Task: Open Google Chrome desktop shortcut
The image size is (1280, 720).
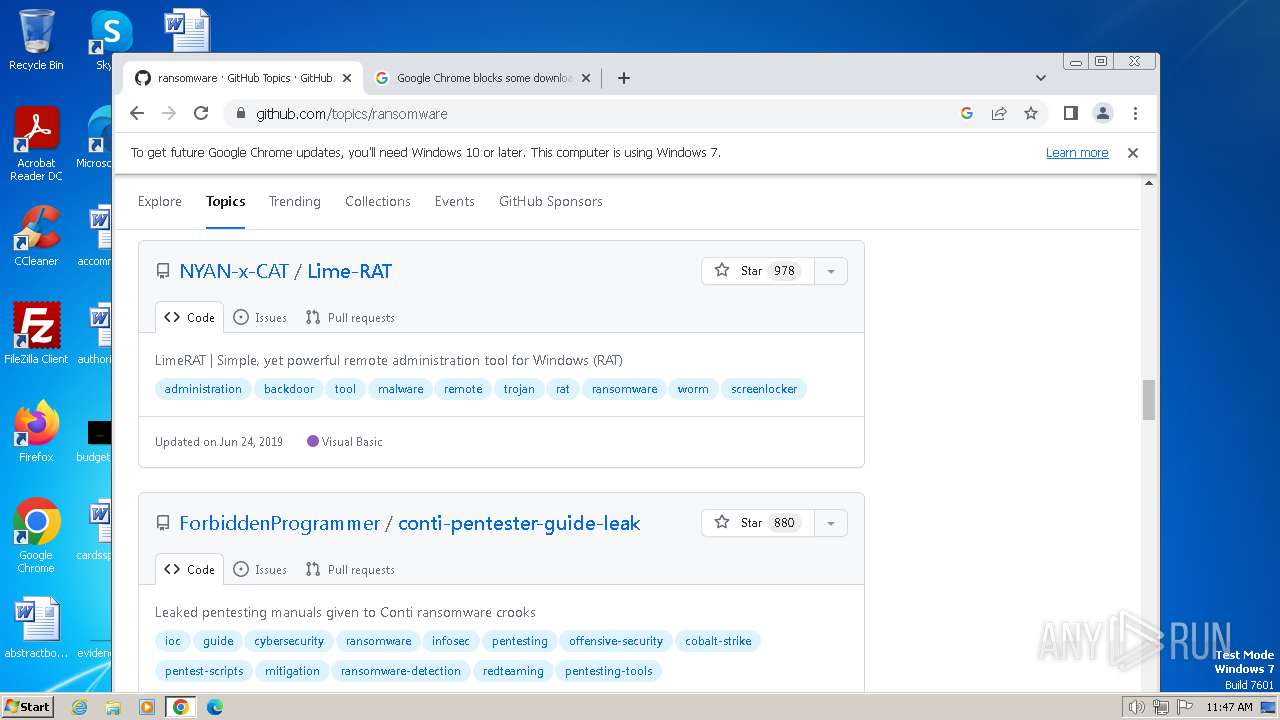Action: (36, 536)
